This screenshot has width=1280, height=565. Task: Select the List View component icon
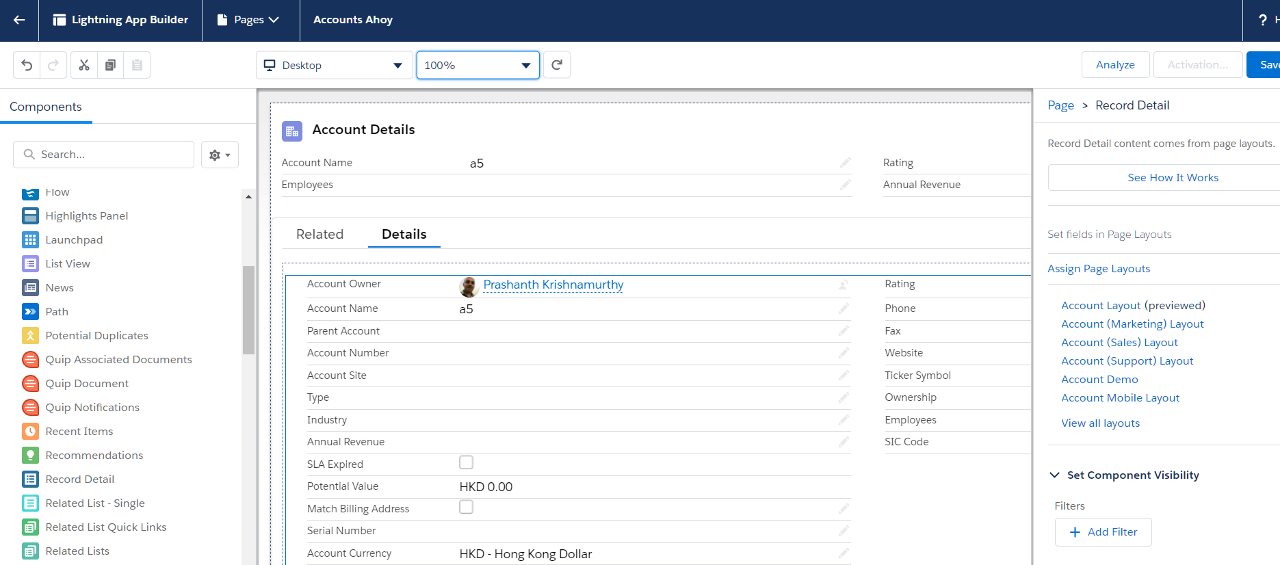(30, 264)
